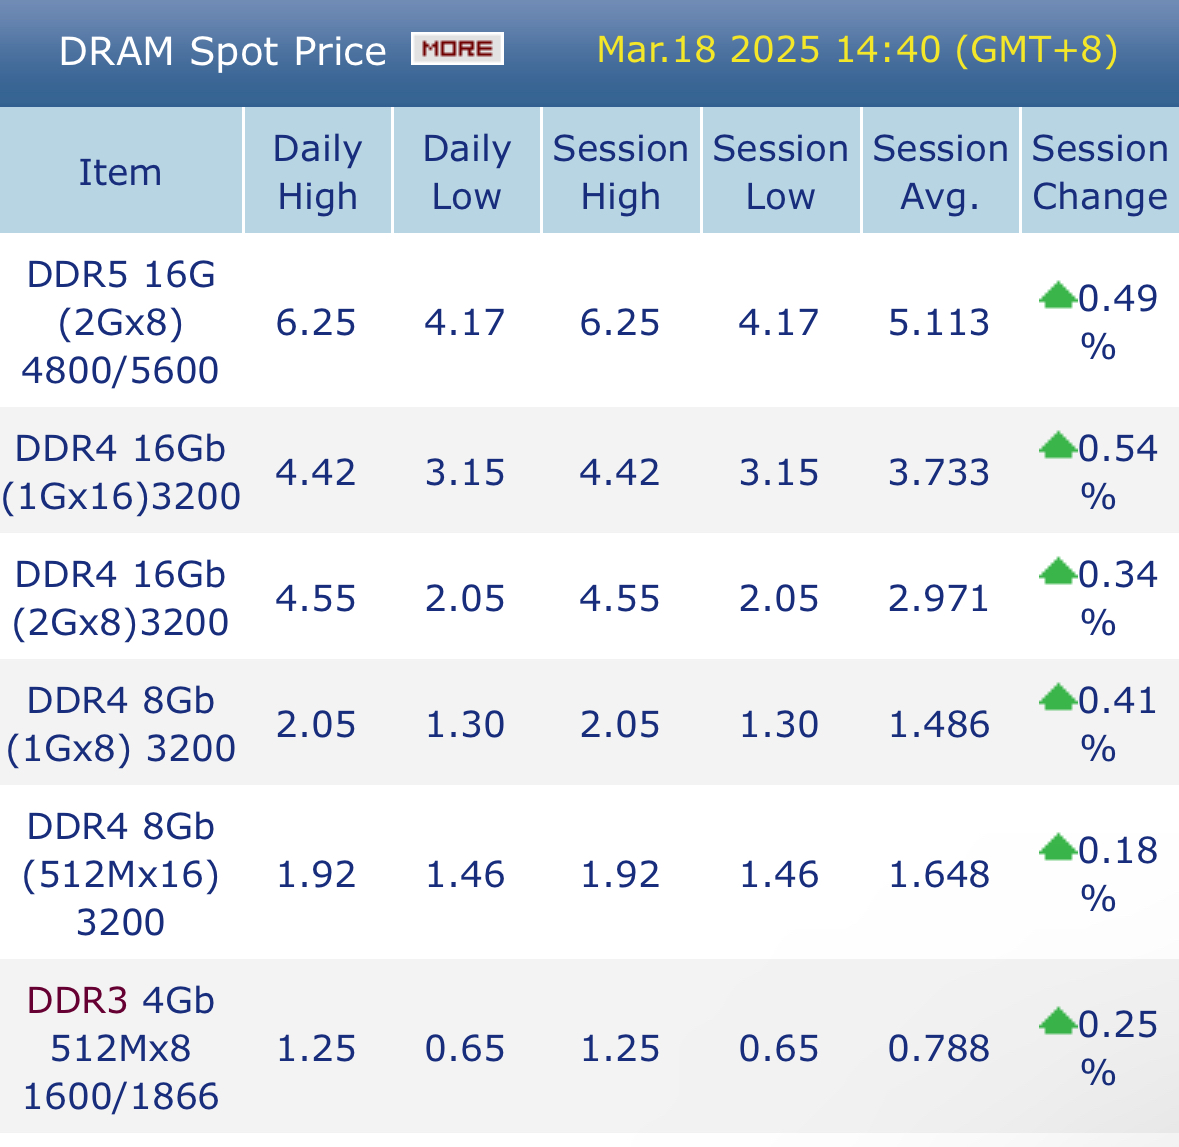Click the Daily High column header
The image size is (1179, 1147).
point(317,172)
